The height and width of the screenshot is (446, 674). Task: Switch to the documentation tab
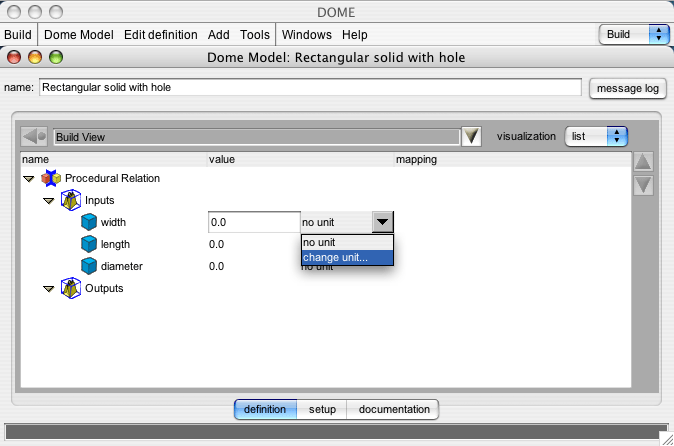click(x=393, y=409)
